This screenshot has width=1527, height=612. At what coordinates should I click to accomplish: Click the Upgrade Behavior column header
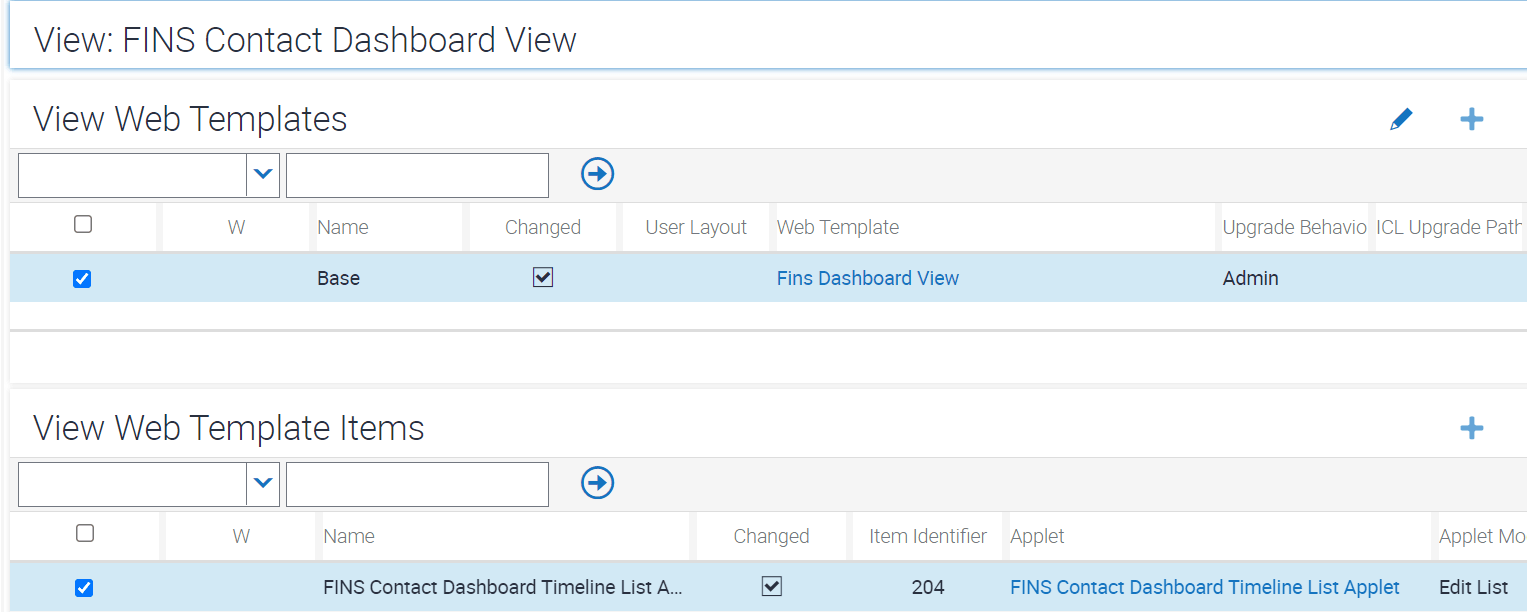[1294, 226]
